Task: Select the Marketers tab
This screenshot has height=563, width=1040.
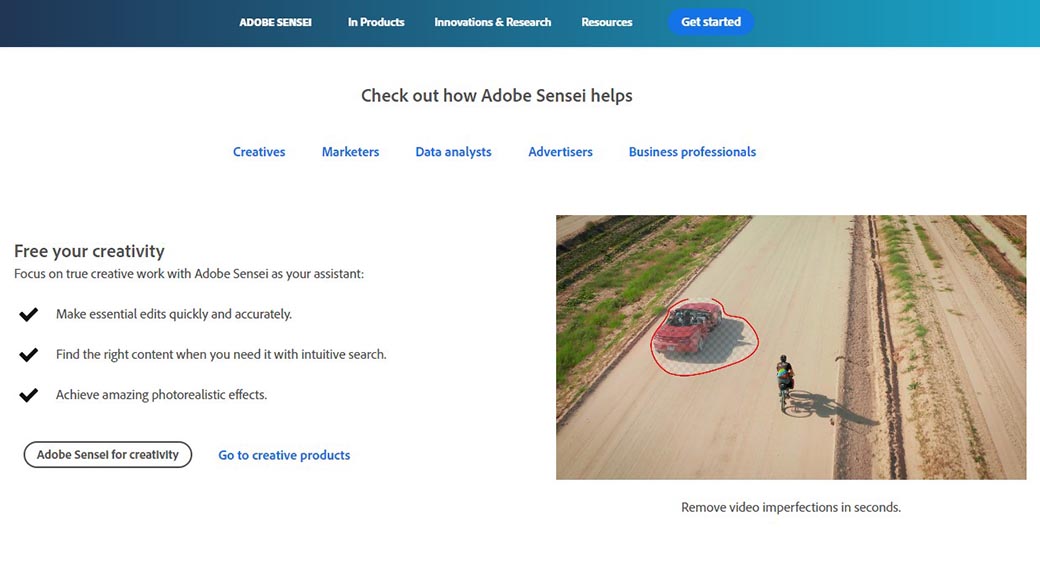Action: pos(350,152)
